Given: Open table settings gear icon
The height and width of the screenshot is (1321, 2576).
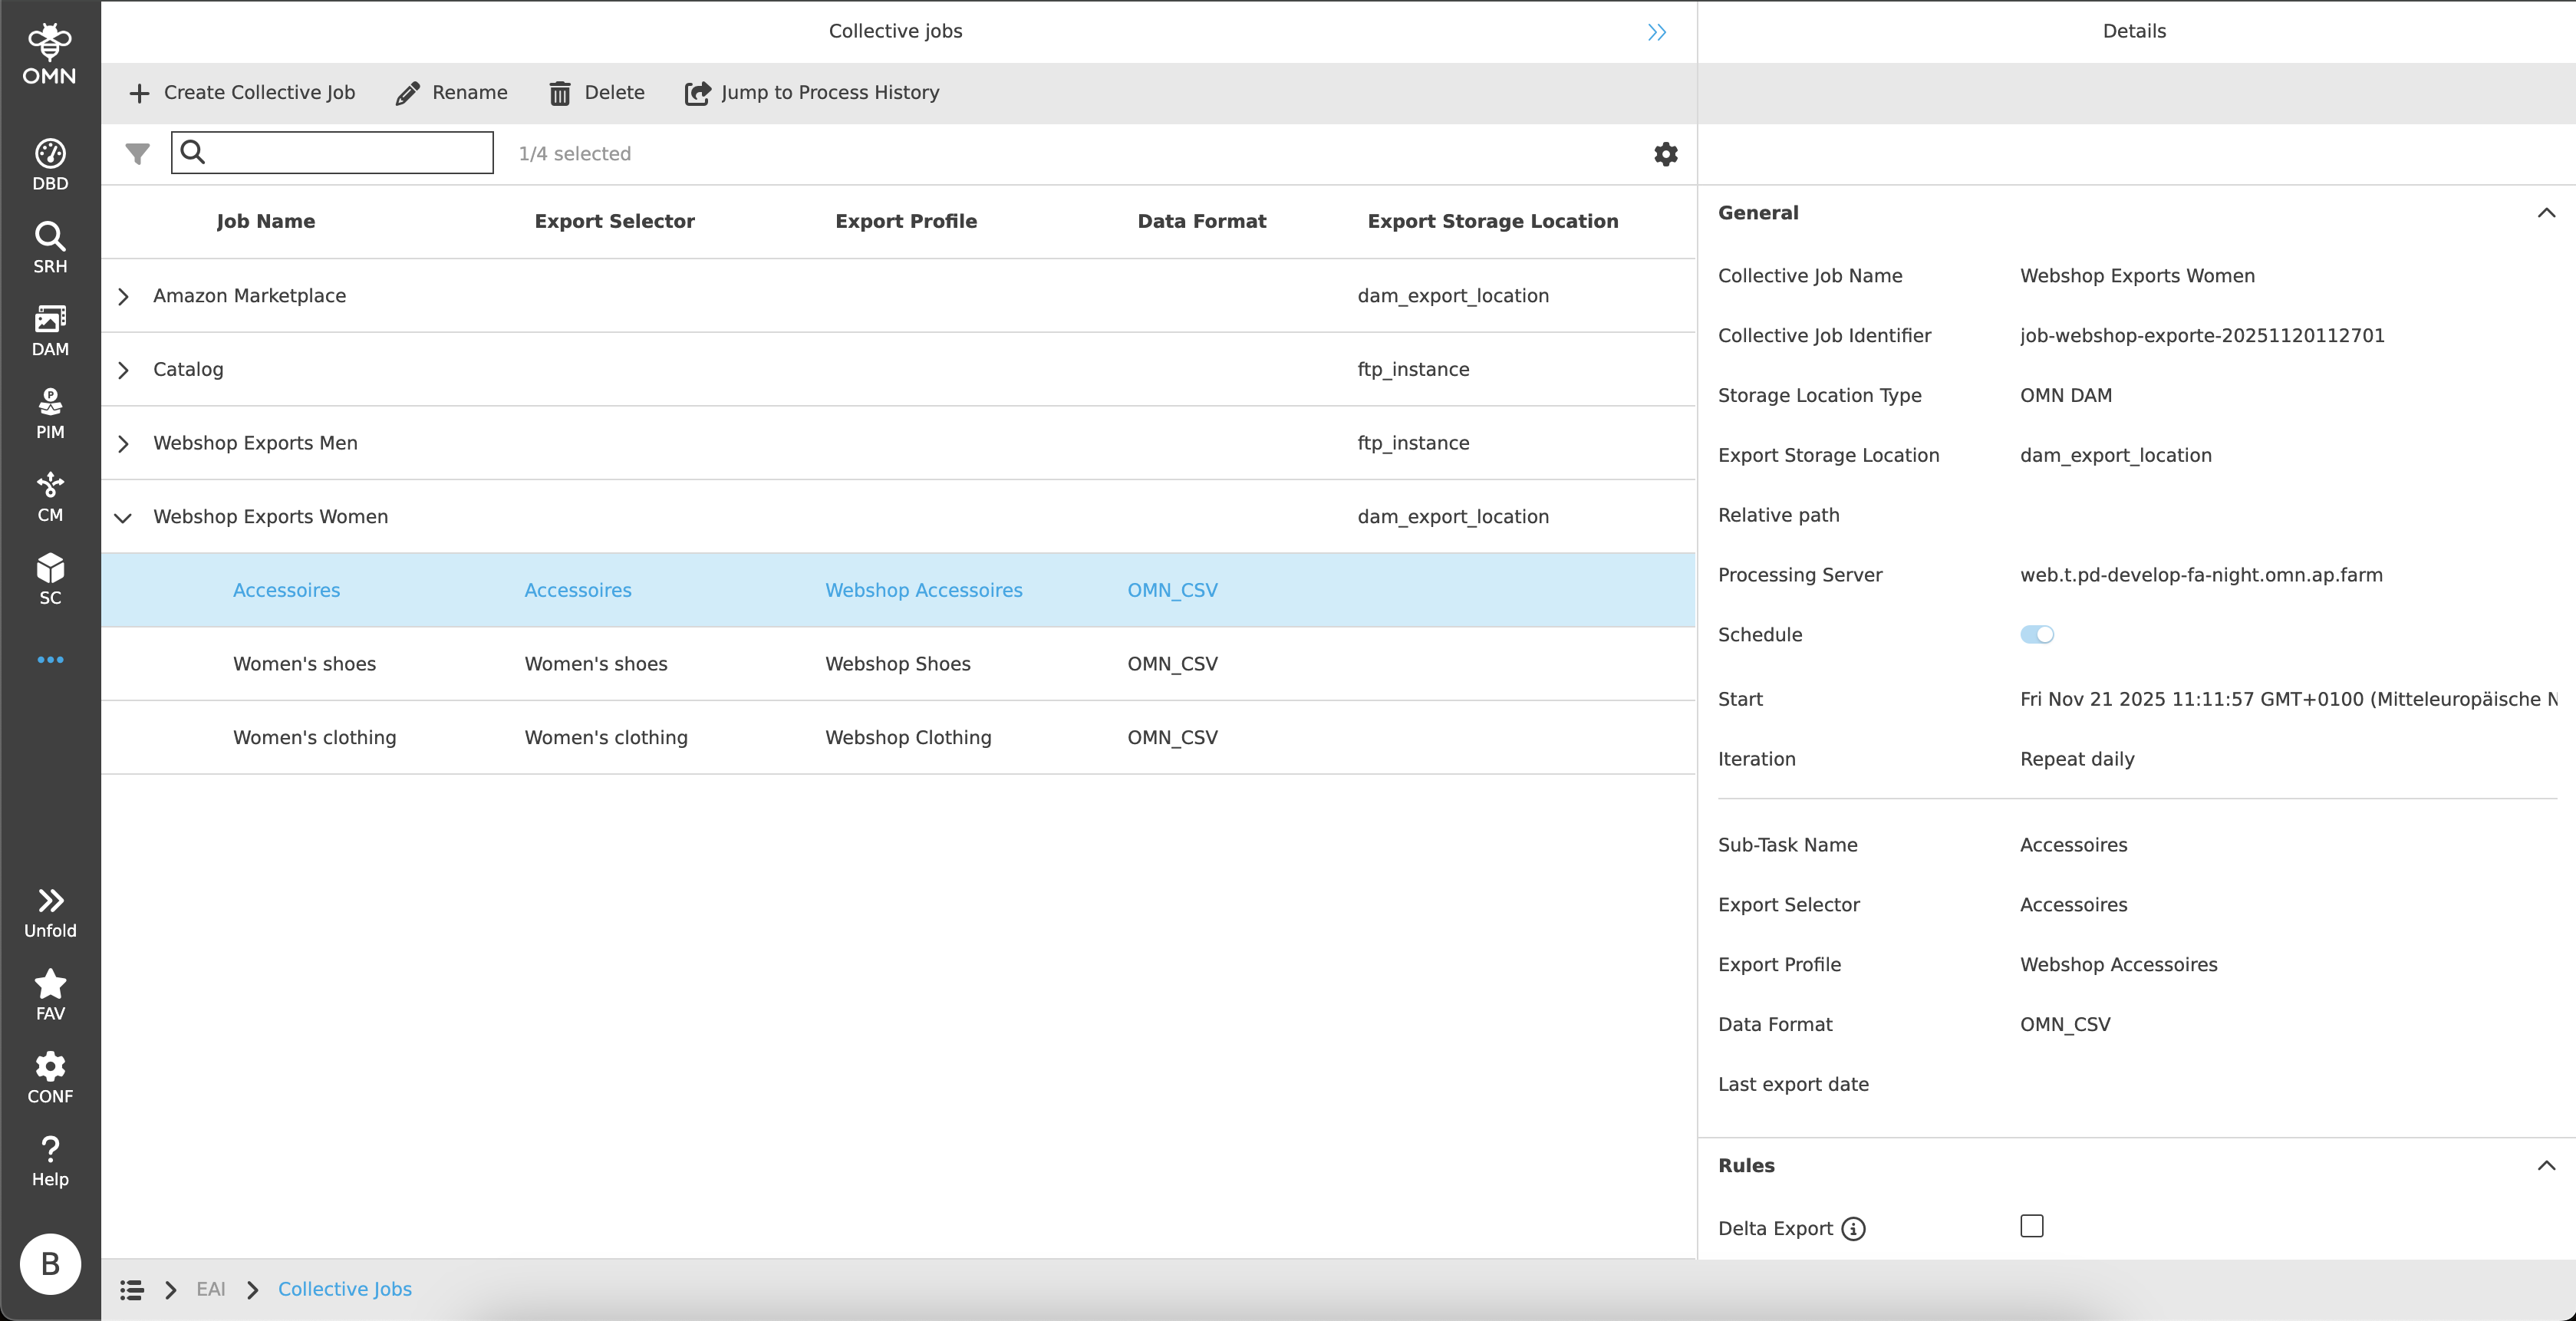Looking at the screenshot, I should (1665, 153).
